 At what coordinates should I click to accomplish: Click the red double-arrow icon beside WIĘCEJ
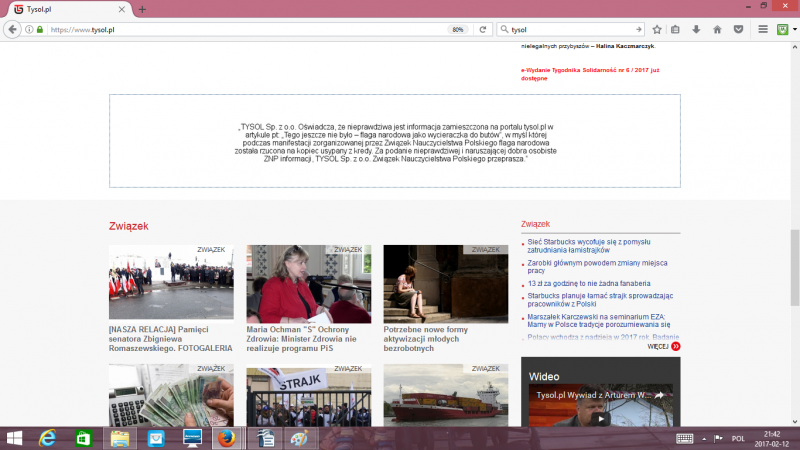[676, 346]
